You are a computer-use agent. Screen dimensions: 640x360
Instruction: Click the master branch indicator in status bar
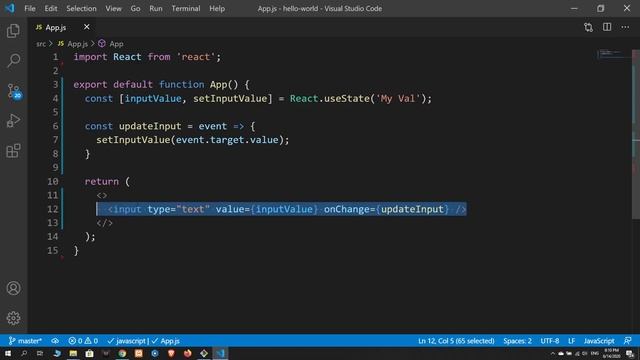pyautogui.click(x=25, y=341)
